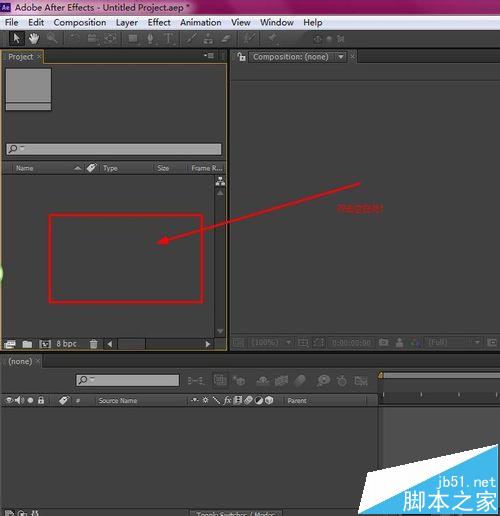Viewport: 500px width, 516px height.
Task: Take a snapshot with camera icon
Action: (x=383, y=342)
